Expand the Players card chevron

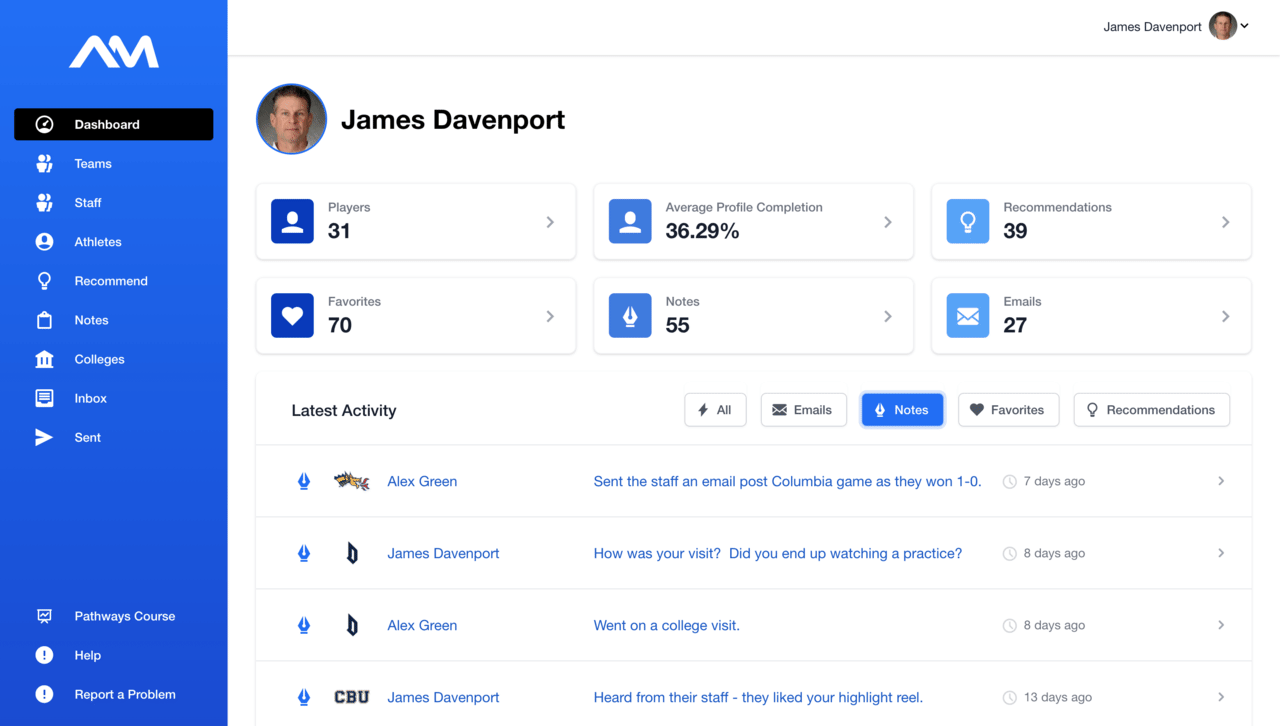[x=550, y=222]
